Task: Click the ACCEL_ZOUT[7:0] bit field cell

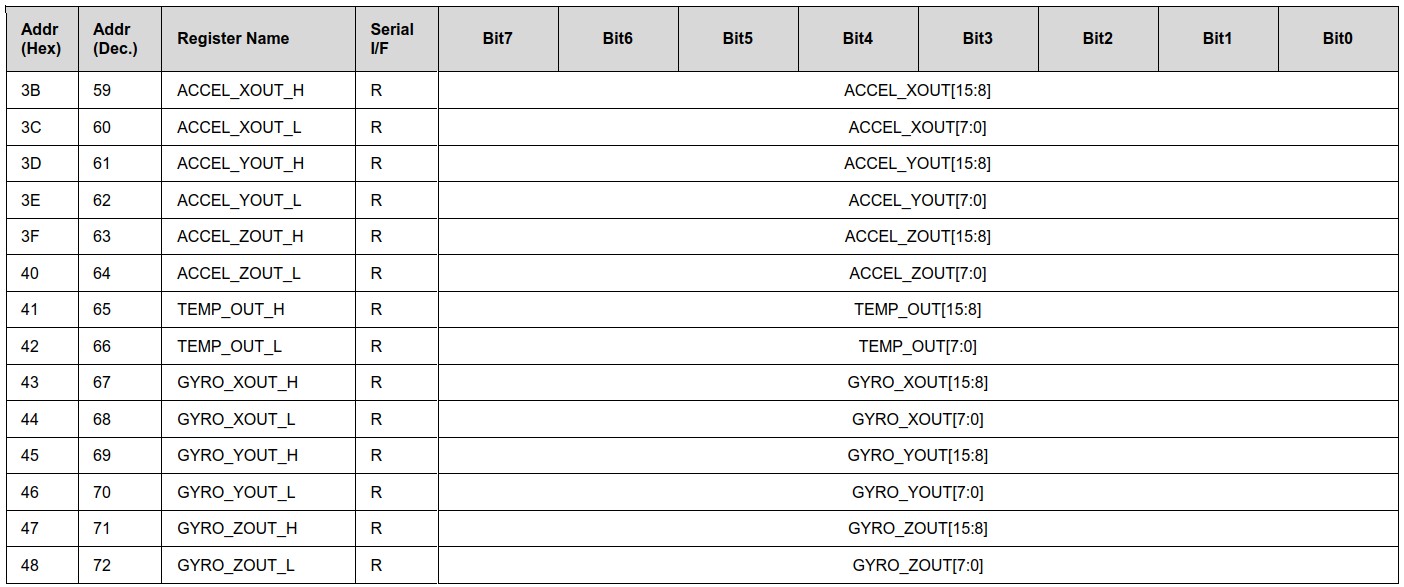Action: (917, 273)
